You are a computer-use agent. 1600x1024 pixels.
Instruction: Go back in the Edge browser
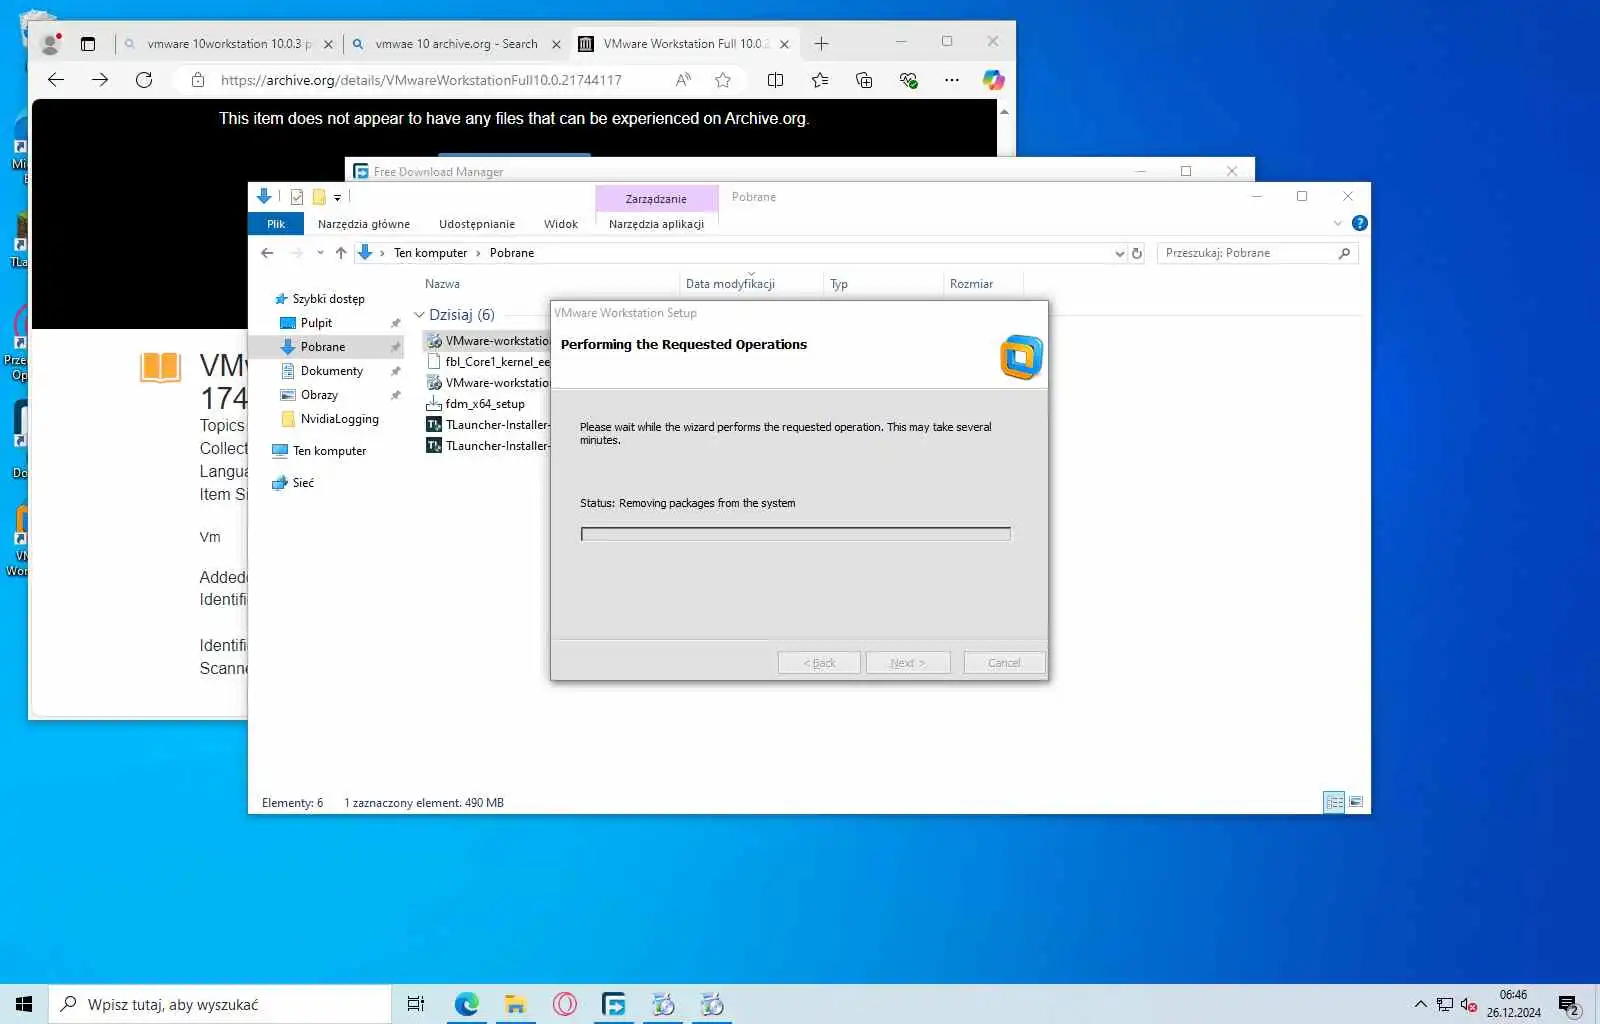click(56, 80)
